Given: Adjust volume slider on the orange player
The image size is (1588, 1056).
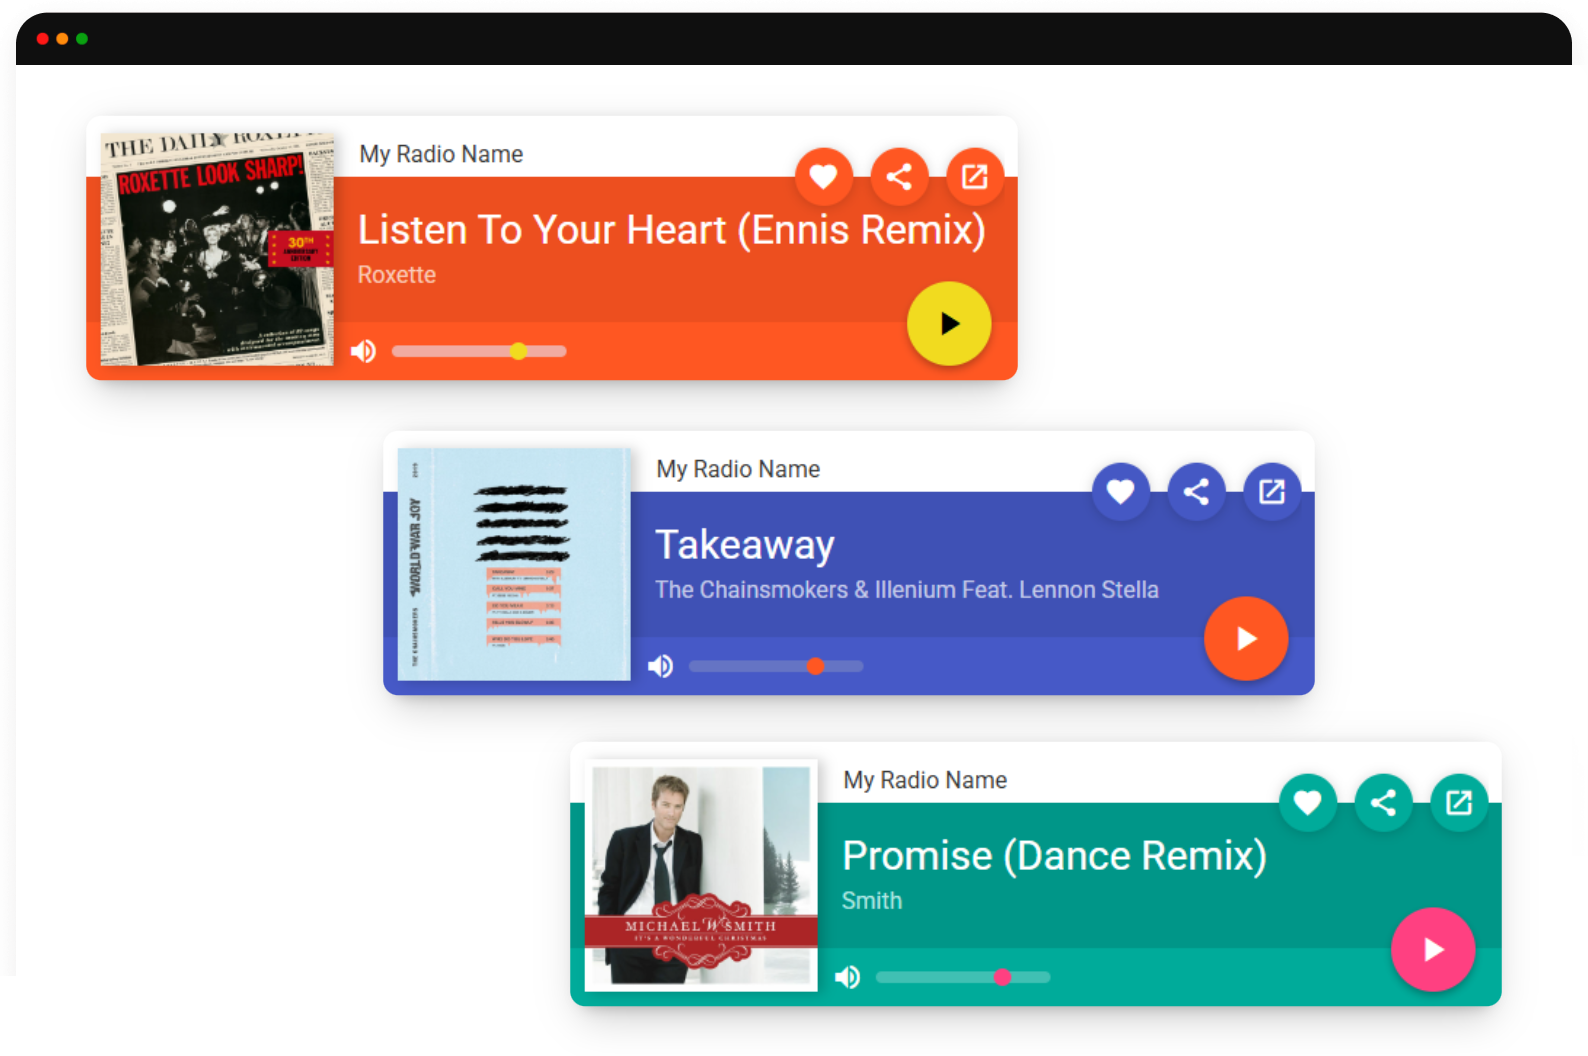Looking at the screenshot, I should pos(479,351).
